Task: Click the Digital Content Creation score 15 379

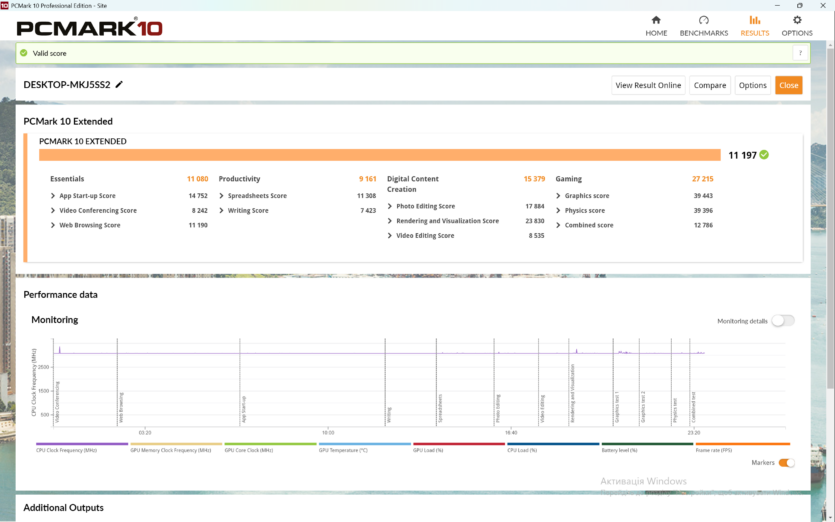Action: pyautogui.click(x=534, y=178)
